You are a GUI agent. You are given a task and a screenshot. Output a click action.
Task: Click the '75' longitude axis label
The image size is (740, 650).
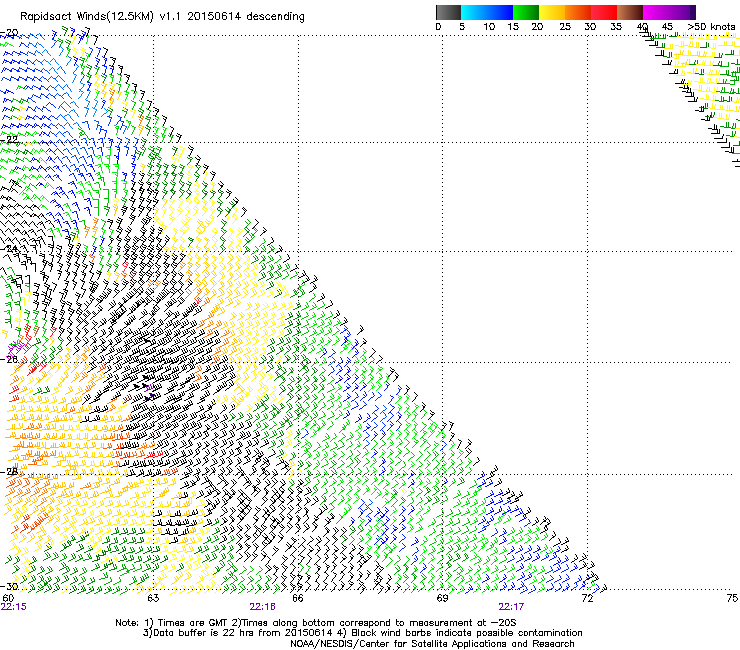(732, 598)
